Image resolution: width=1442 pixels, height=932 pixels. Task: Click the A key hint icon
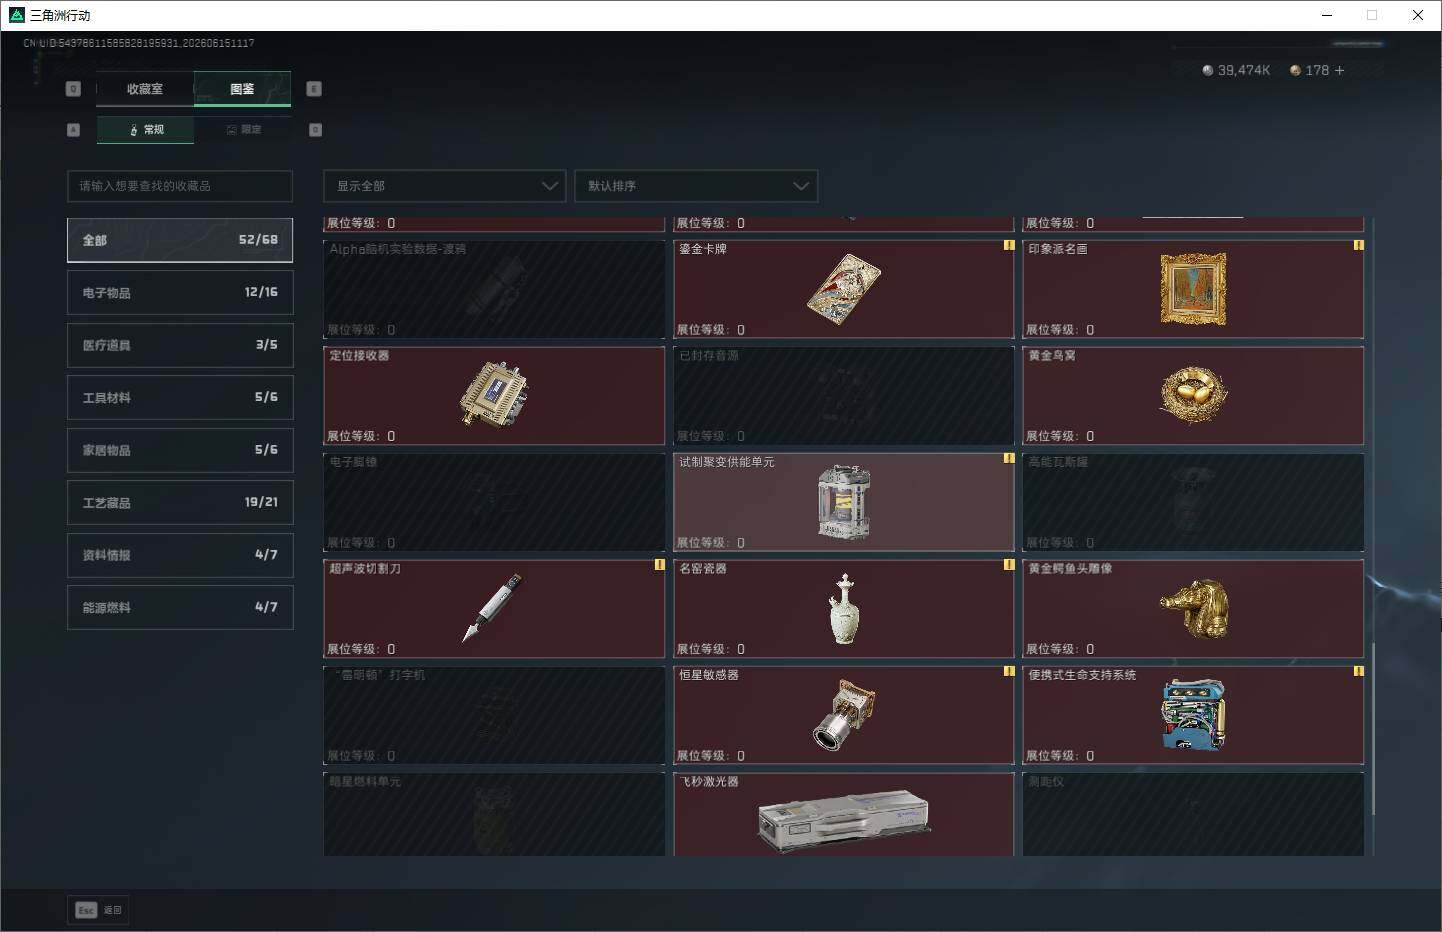pyautogui.click(x=73, y=130)
